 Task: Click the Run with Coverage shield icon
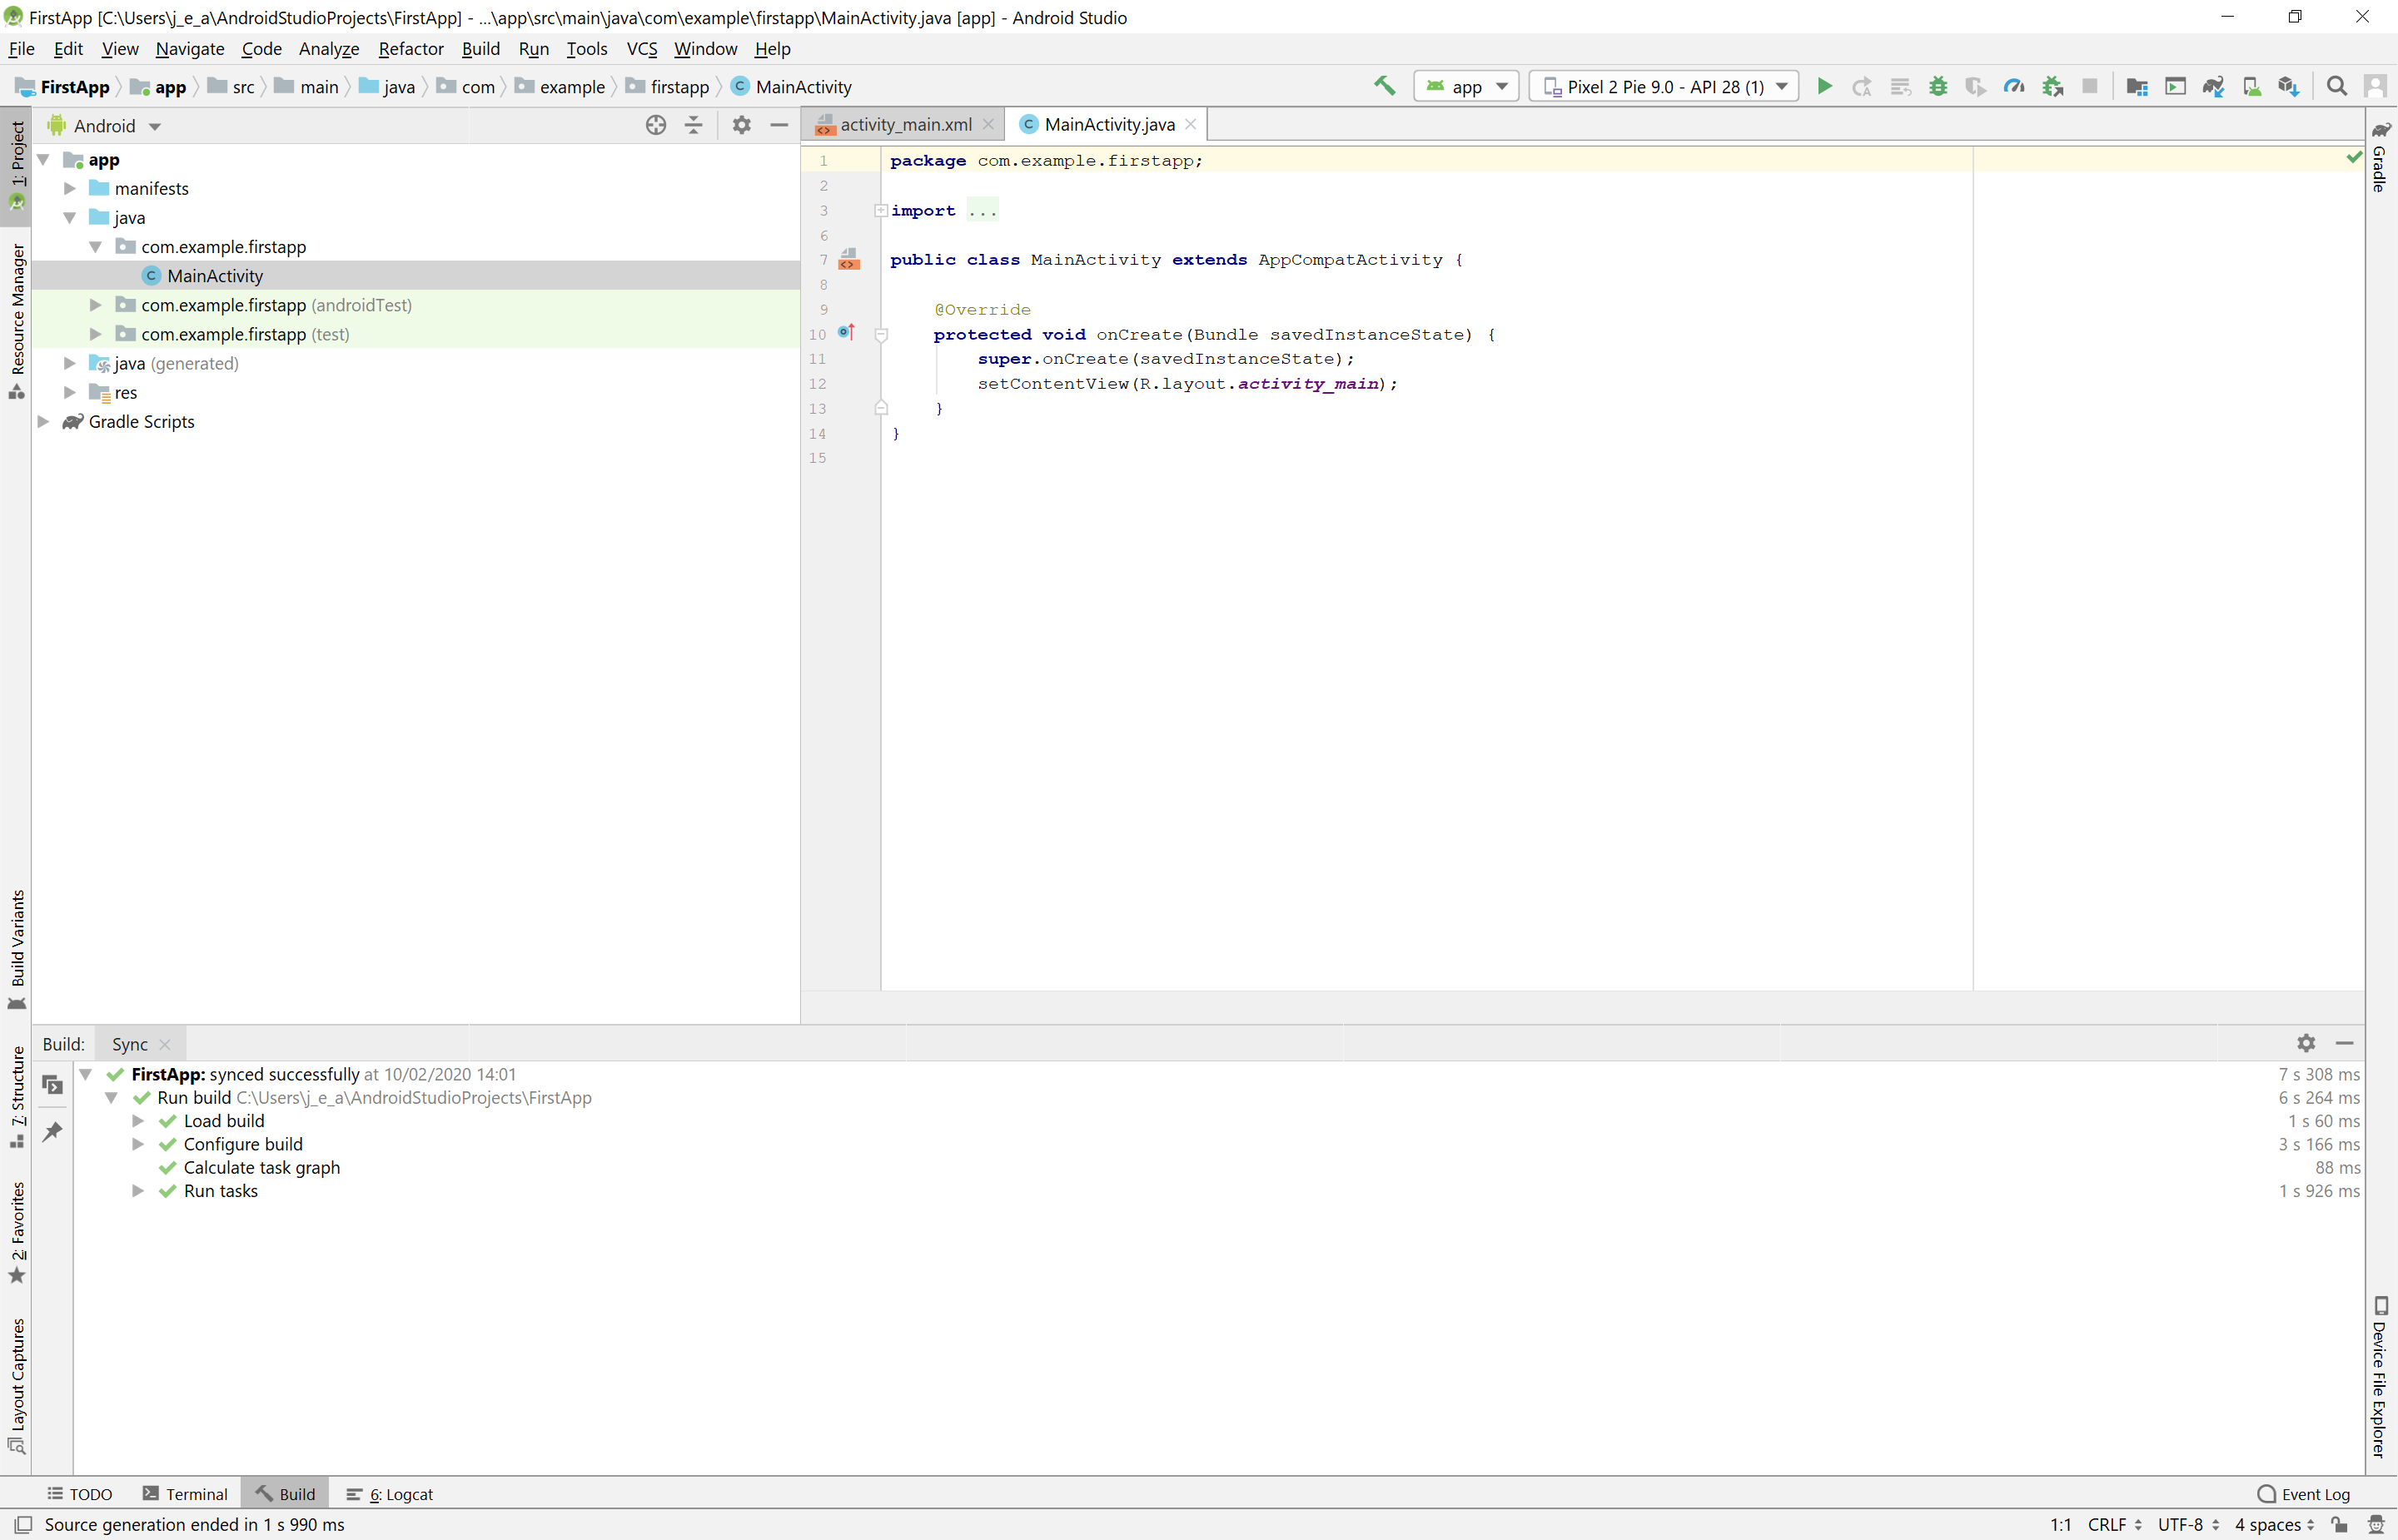pyautogui.click(x=1976, y=86)
